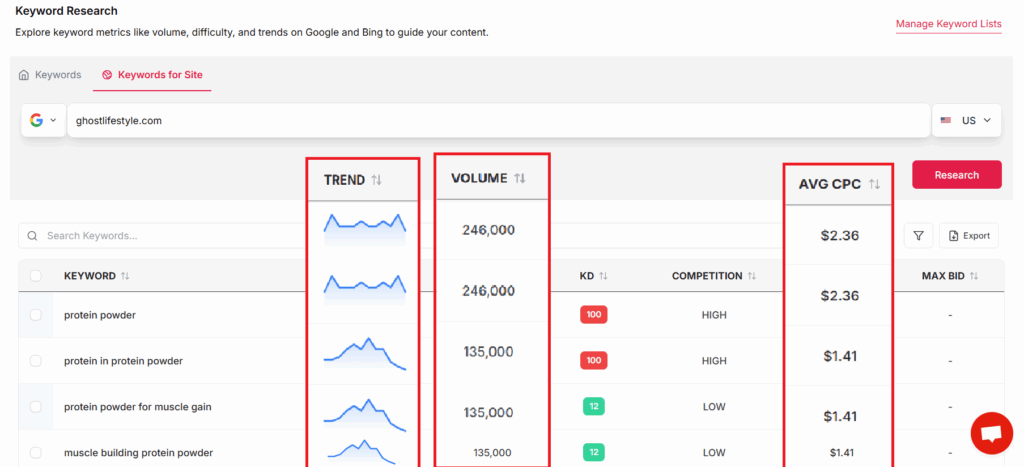Click the KD 100 badge for protein in protein powder
1024x467 pixels.
point(594,361)
